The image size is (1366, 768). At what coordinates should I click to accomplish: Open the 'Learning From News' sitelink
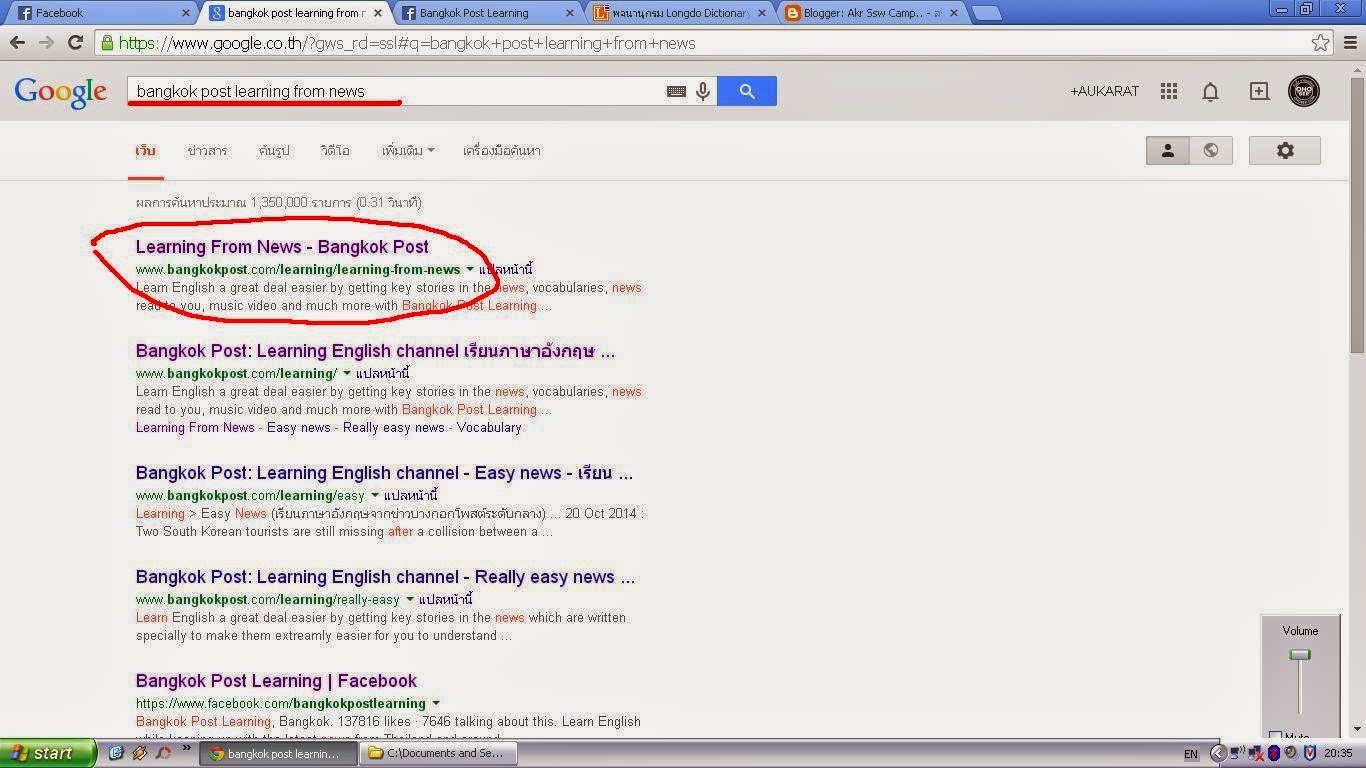(195, 427)
